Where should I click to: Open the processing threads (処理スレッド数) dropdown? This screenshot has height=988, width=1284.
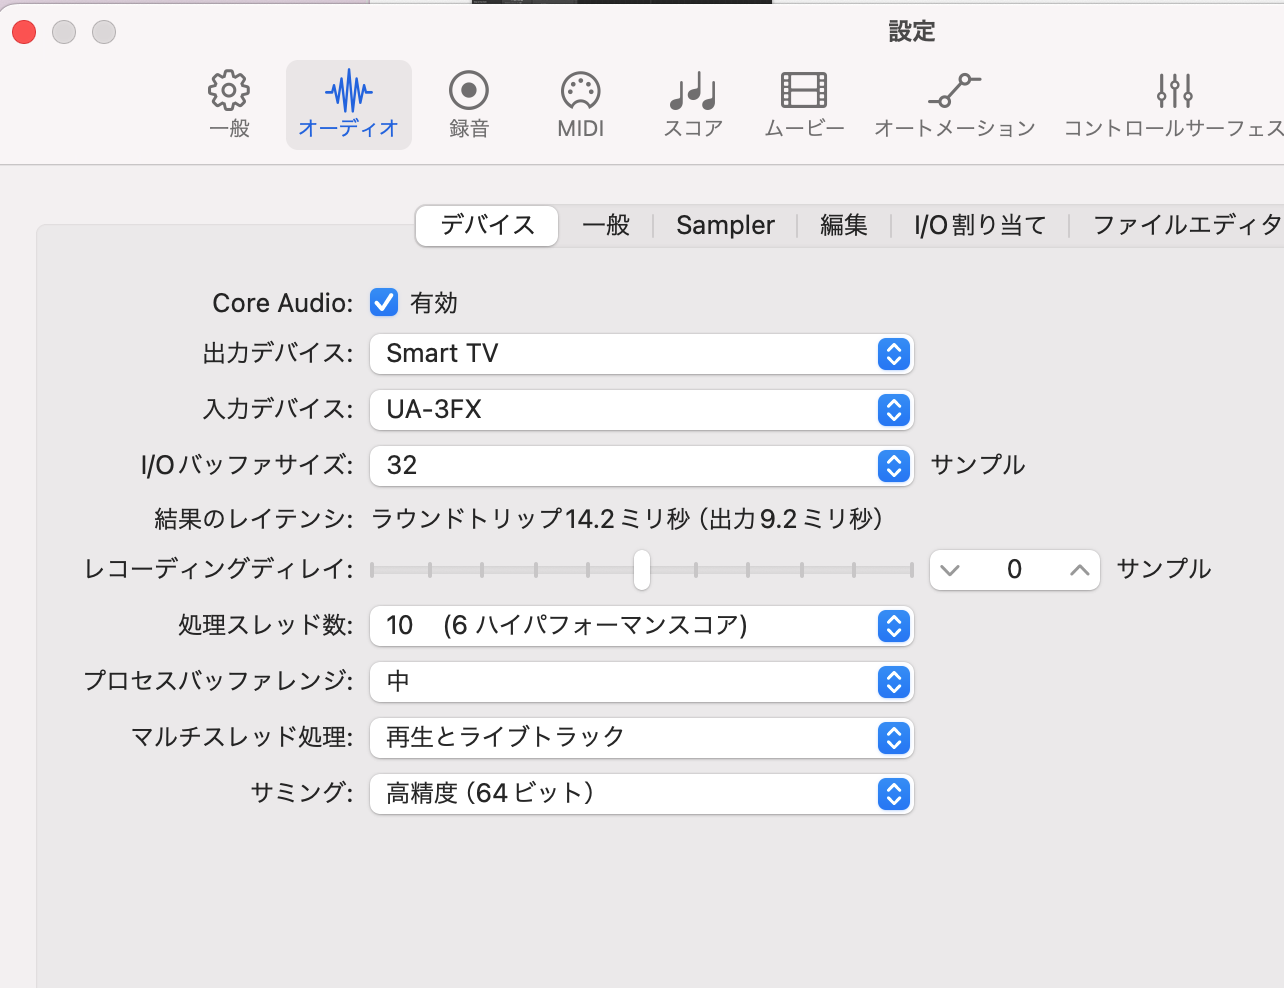click(641, 626)
